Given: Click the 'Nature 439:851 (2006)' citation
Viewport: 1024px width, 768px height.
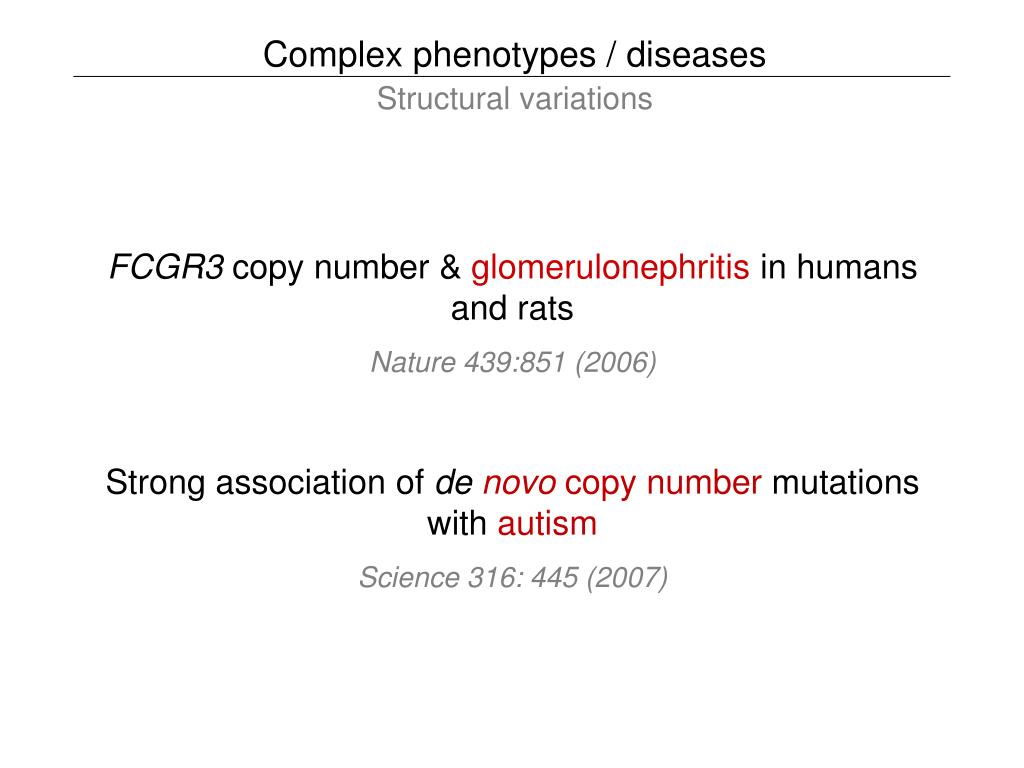Looking at the screenshot, I should click(x=513, y=362).
